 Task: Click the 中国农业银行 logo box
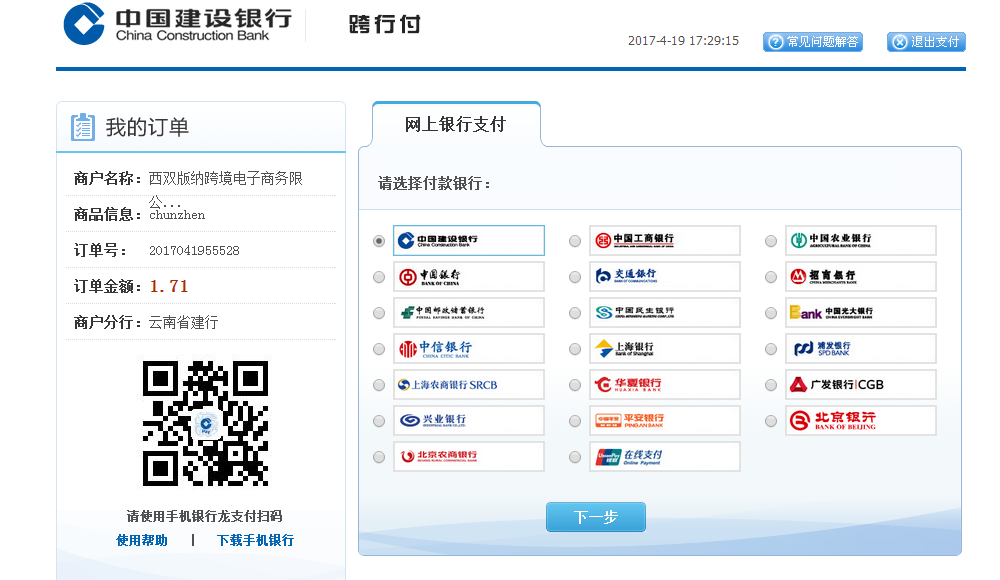point(860,241)
